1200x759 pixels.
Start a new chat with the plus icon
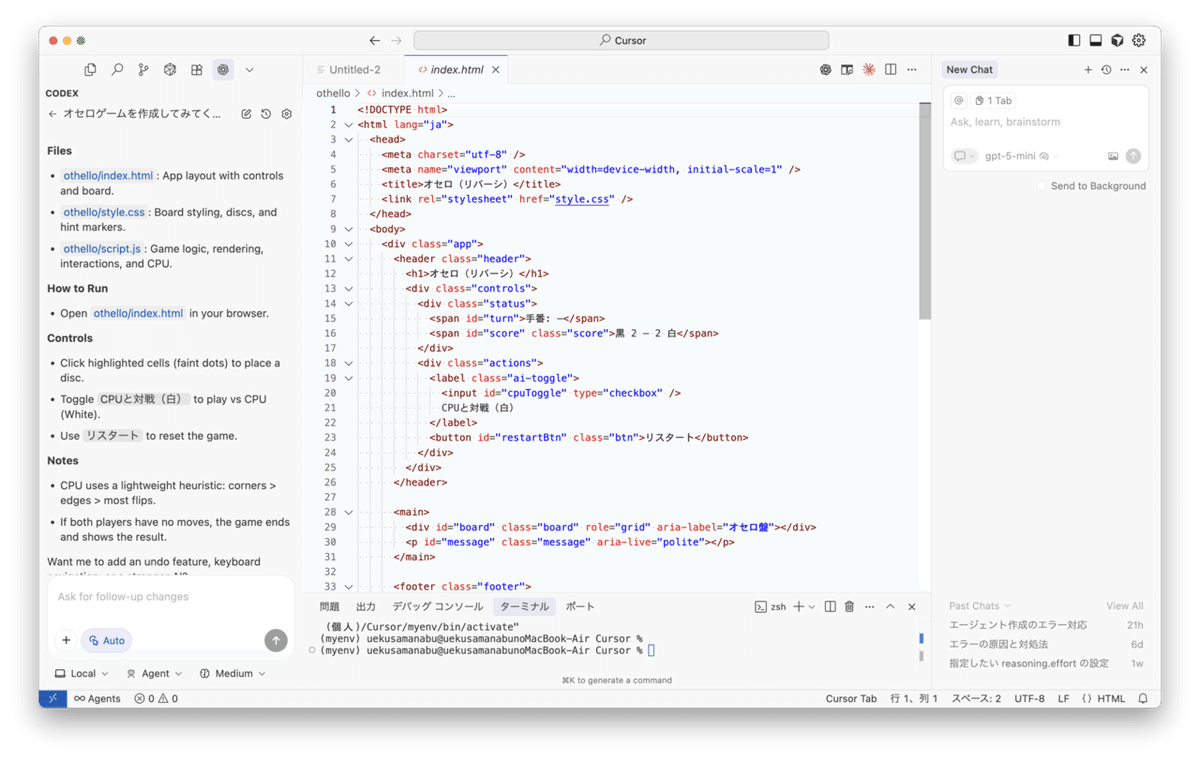coord(1088,70)
